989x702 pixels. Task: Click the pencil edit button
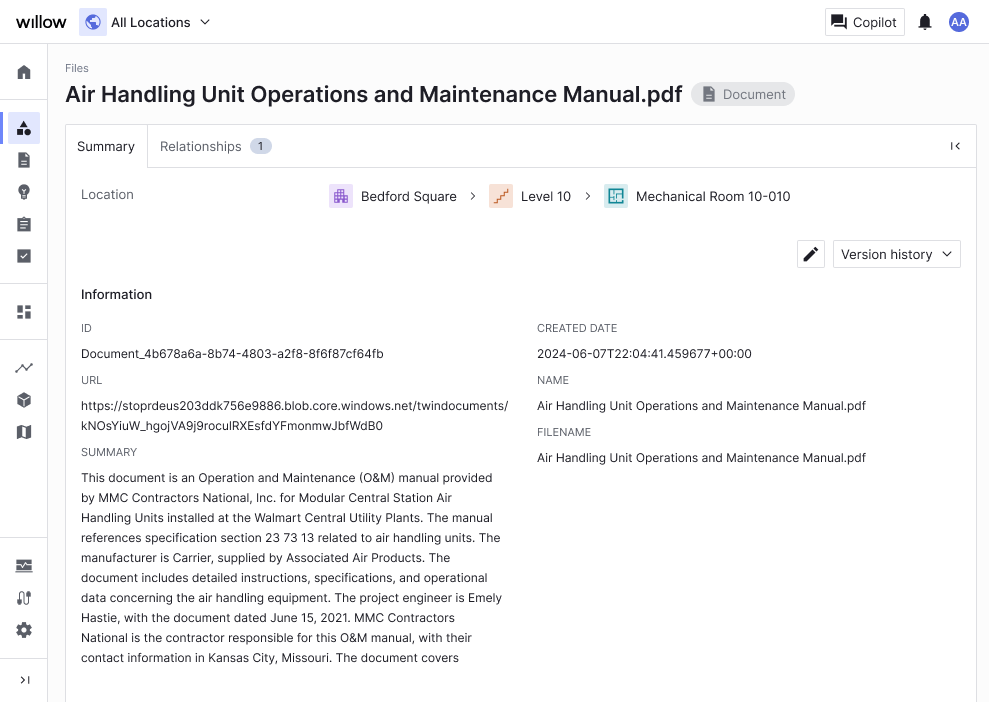[811, 254]
